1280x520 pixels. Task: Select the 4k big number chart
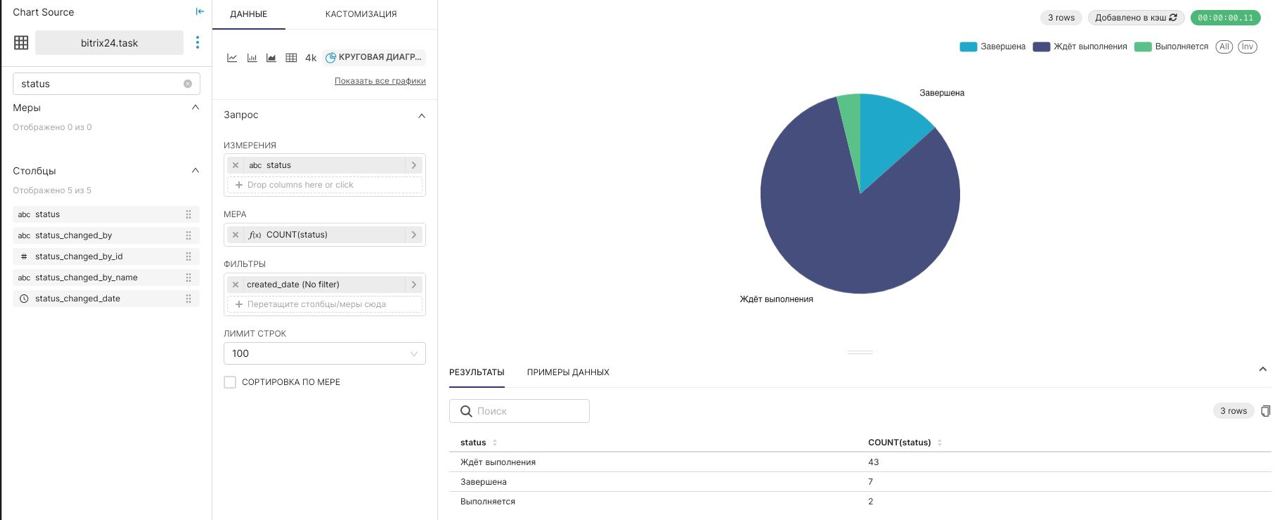click(x=311, y=58)
